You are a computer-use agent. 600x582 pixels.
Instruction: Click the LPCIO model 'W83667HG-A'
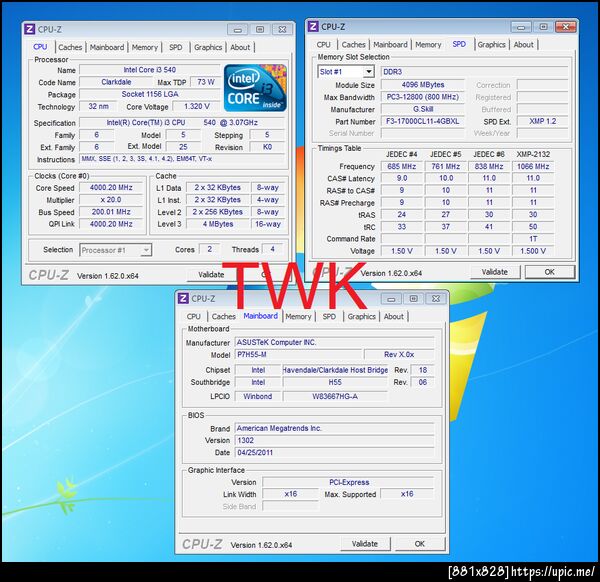click(x=335, y=396)
